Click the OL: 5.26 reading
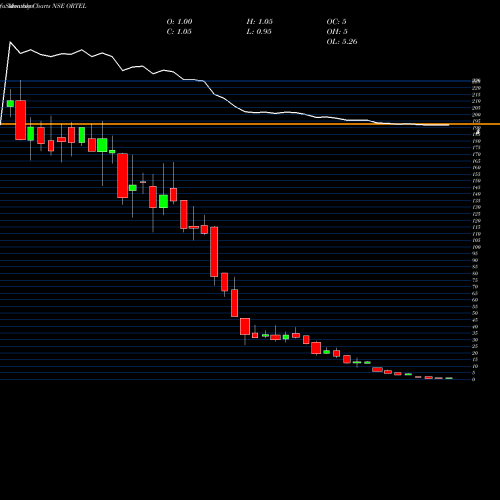 pyautogui.click(x=342, y=42)
